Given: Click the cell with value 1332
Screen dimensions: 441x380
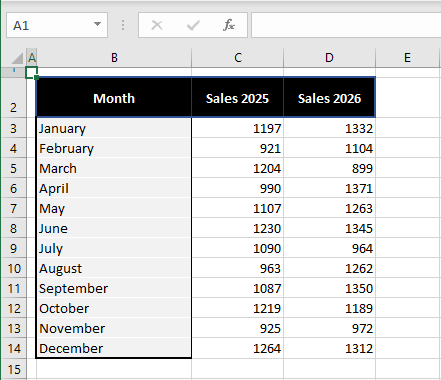Looking at the screenshot, I should [x=329, y=128].
